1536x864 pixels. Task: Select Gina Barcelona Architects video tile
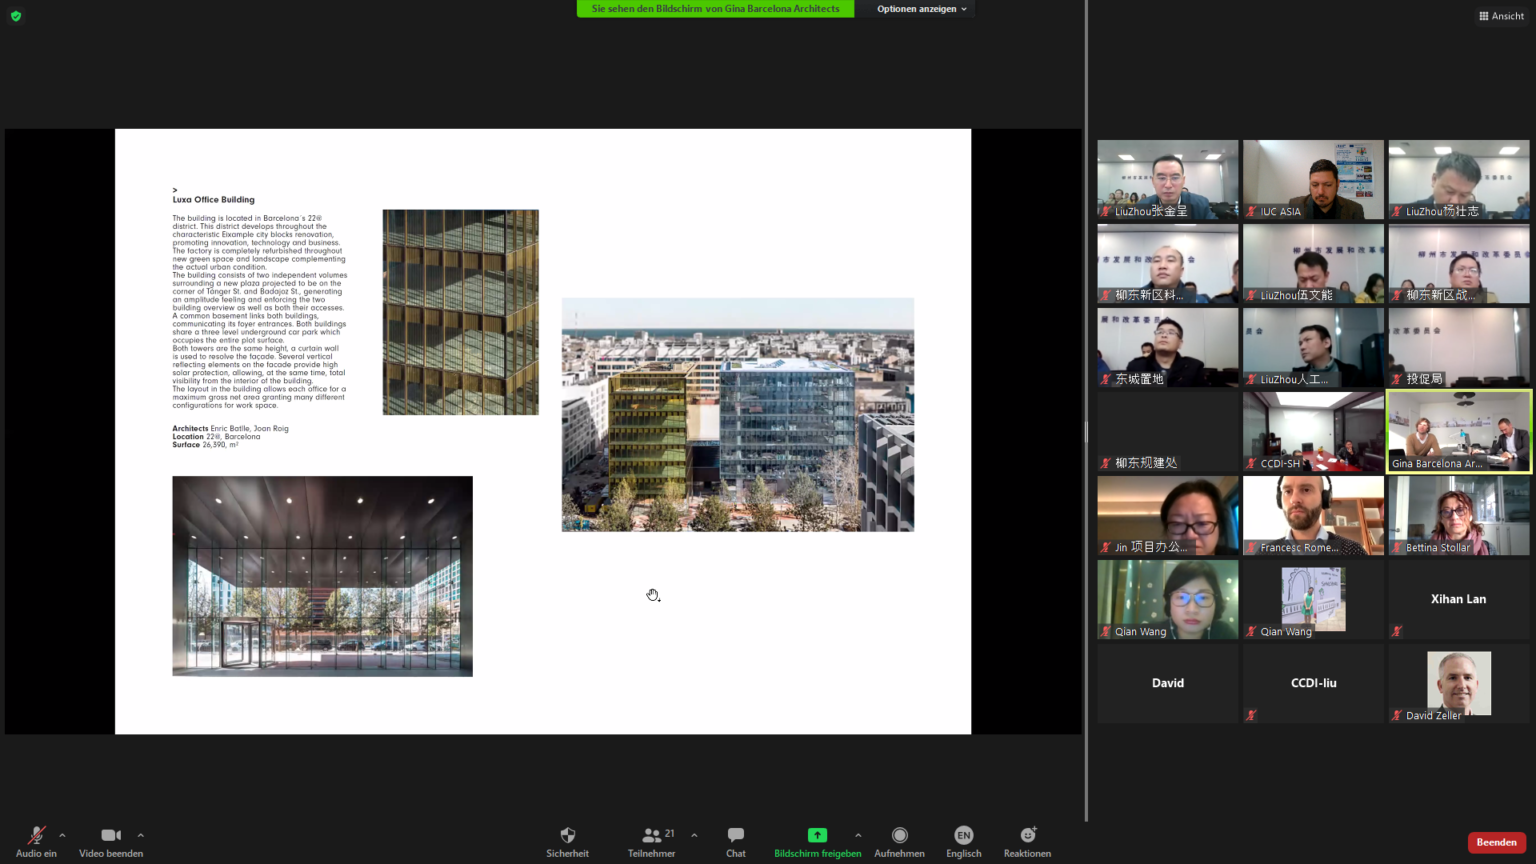tap(1459, 431)
